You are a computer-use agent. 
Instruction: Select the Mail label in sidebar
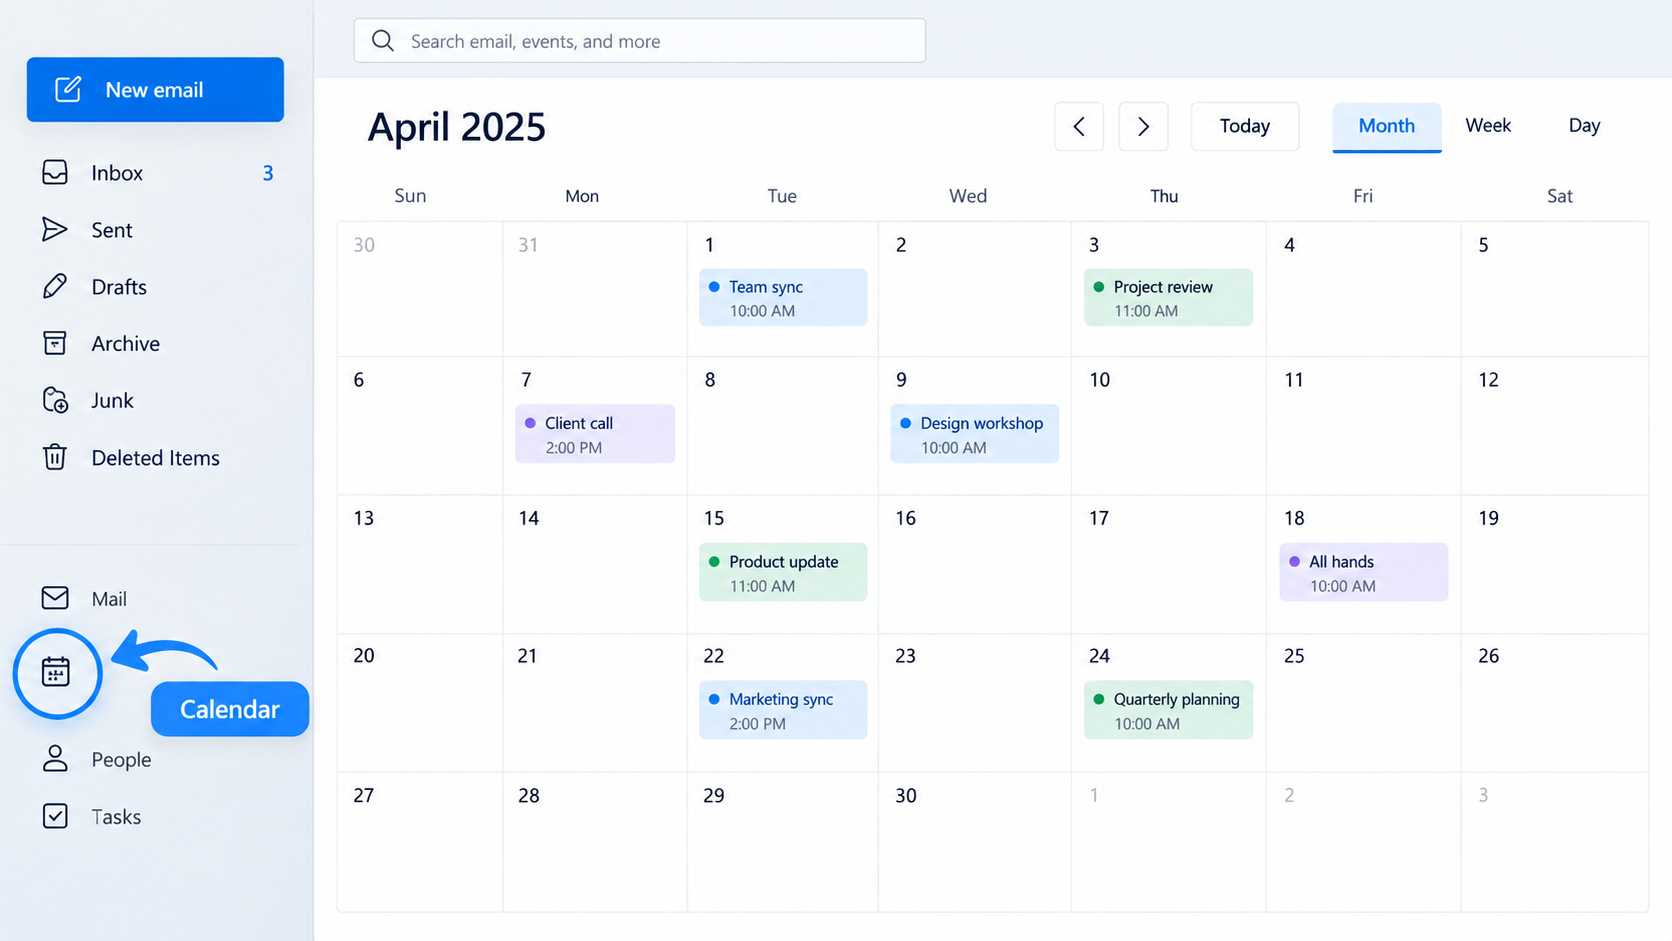(x=109, y=599)
